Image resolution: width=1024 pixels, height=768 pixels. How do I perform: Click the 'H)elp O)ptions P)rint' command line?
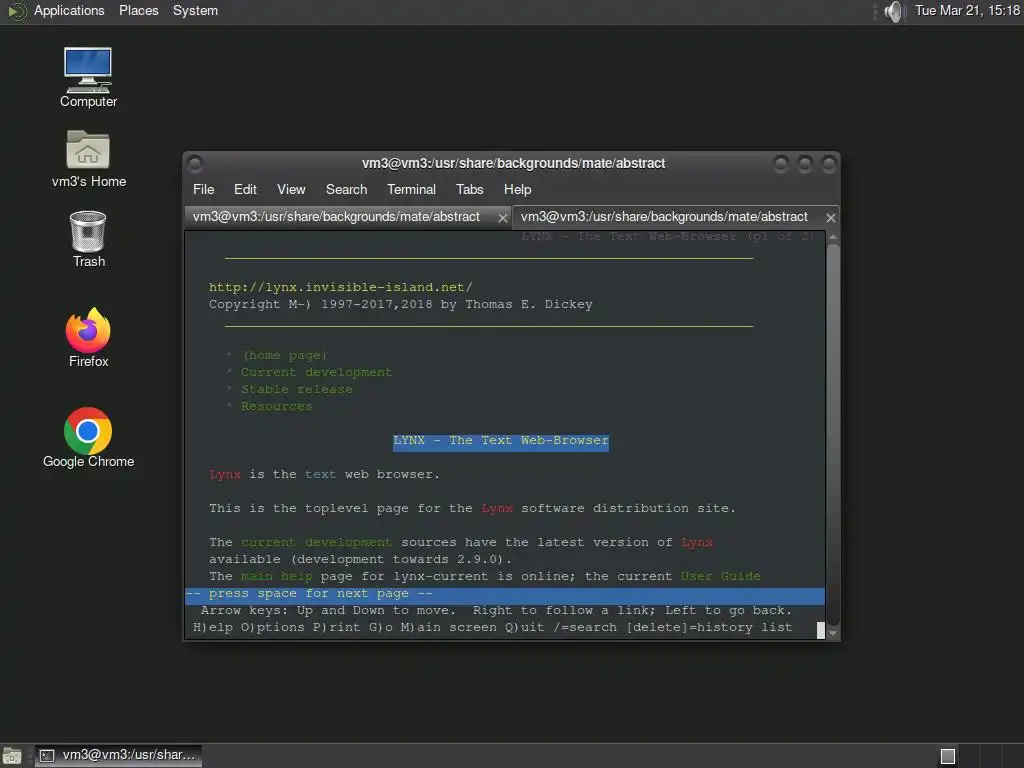[492, 628]
